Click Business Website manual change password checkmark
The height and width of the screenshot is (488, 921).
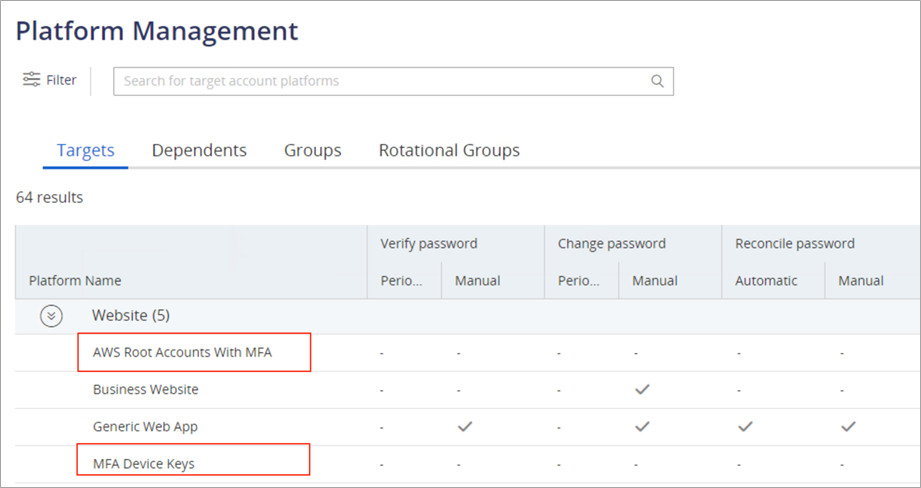642,389
